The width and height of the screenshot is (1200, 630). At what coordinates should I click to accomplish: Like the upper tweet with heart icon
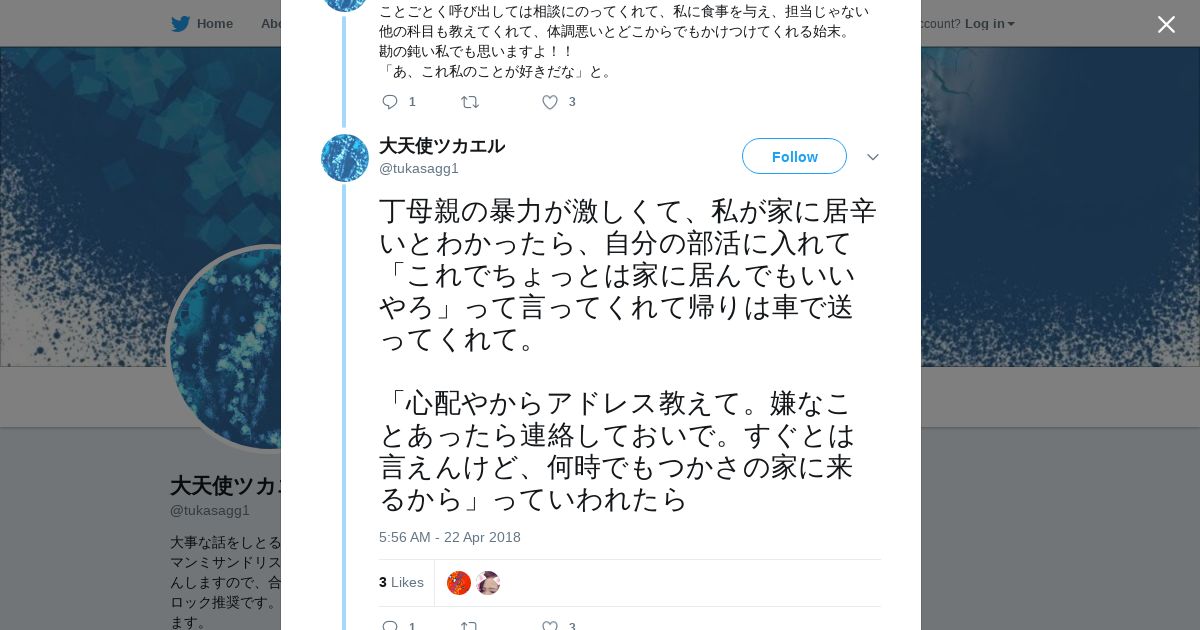(550, 102)
